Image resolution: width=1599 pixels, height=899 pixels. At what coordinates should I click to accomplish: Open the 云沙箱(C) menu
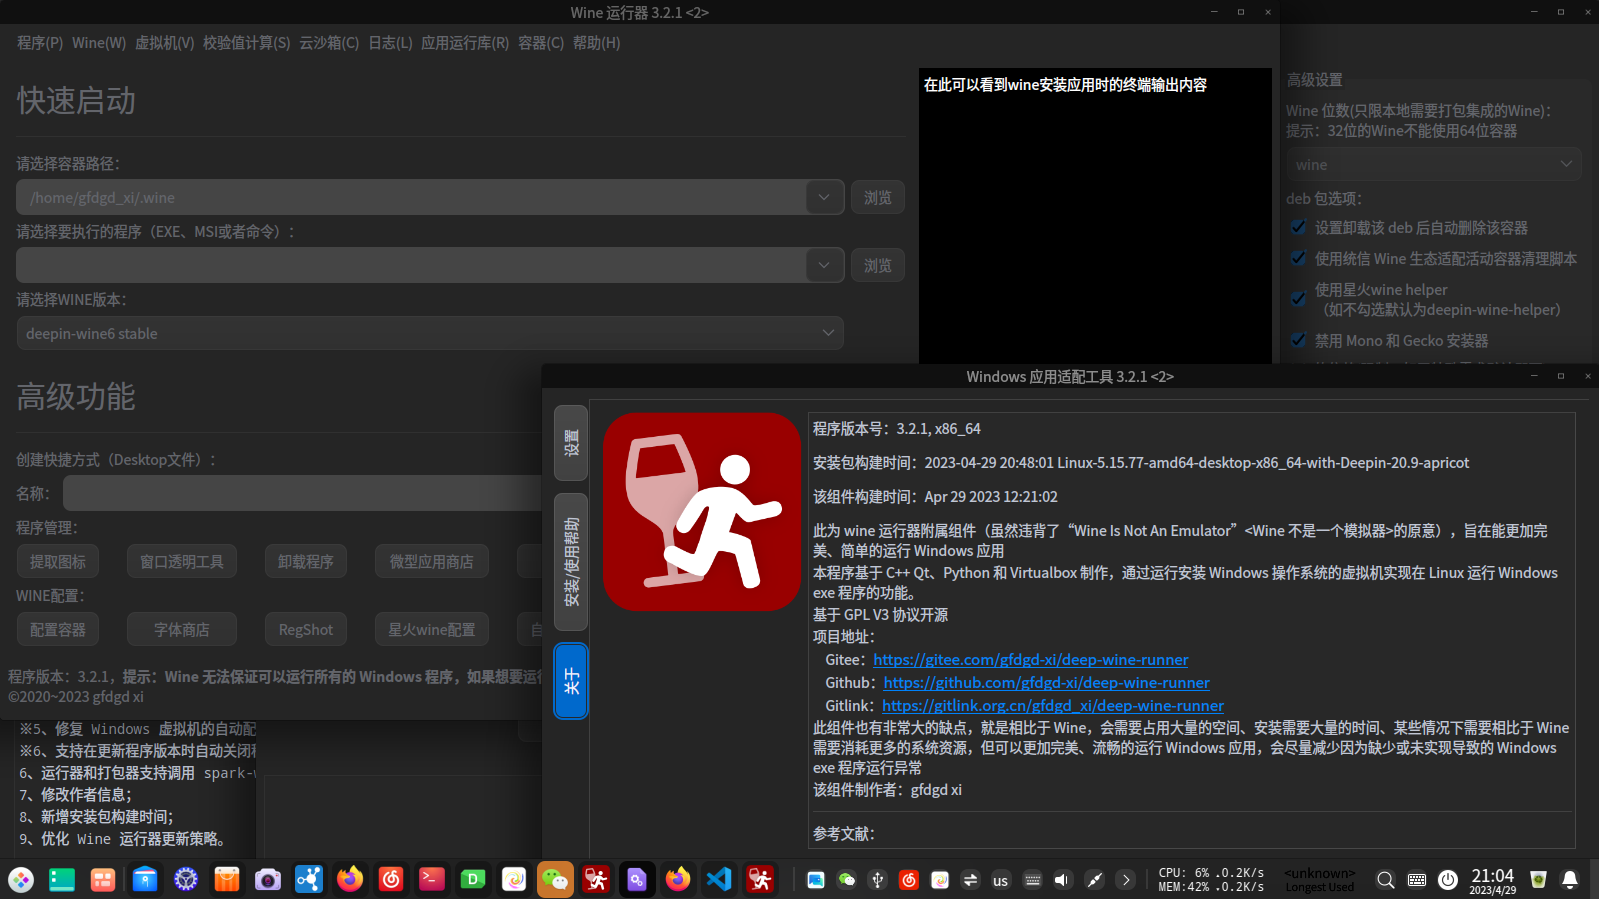tap(329, 43)
